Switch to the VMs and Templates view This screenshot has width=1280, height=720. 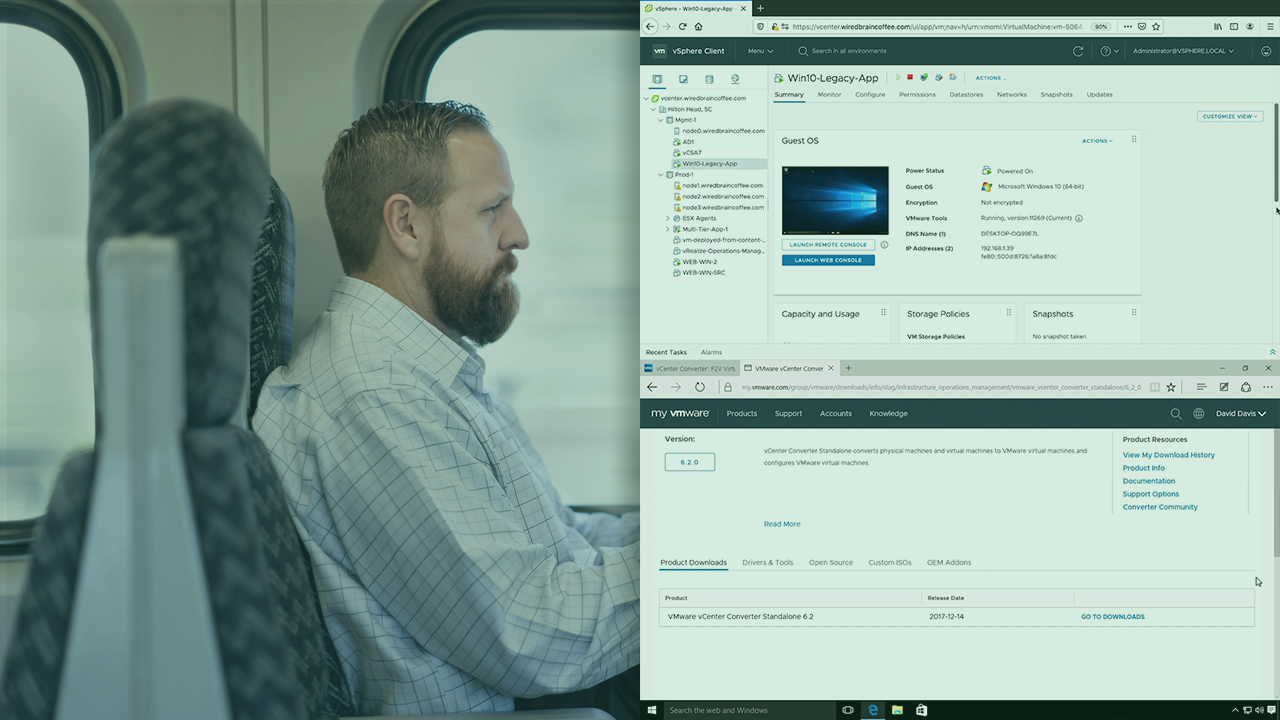[683, 79]
